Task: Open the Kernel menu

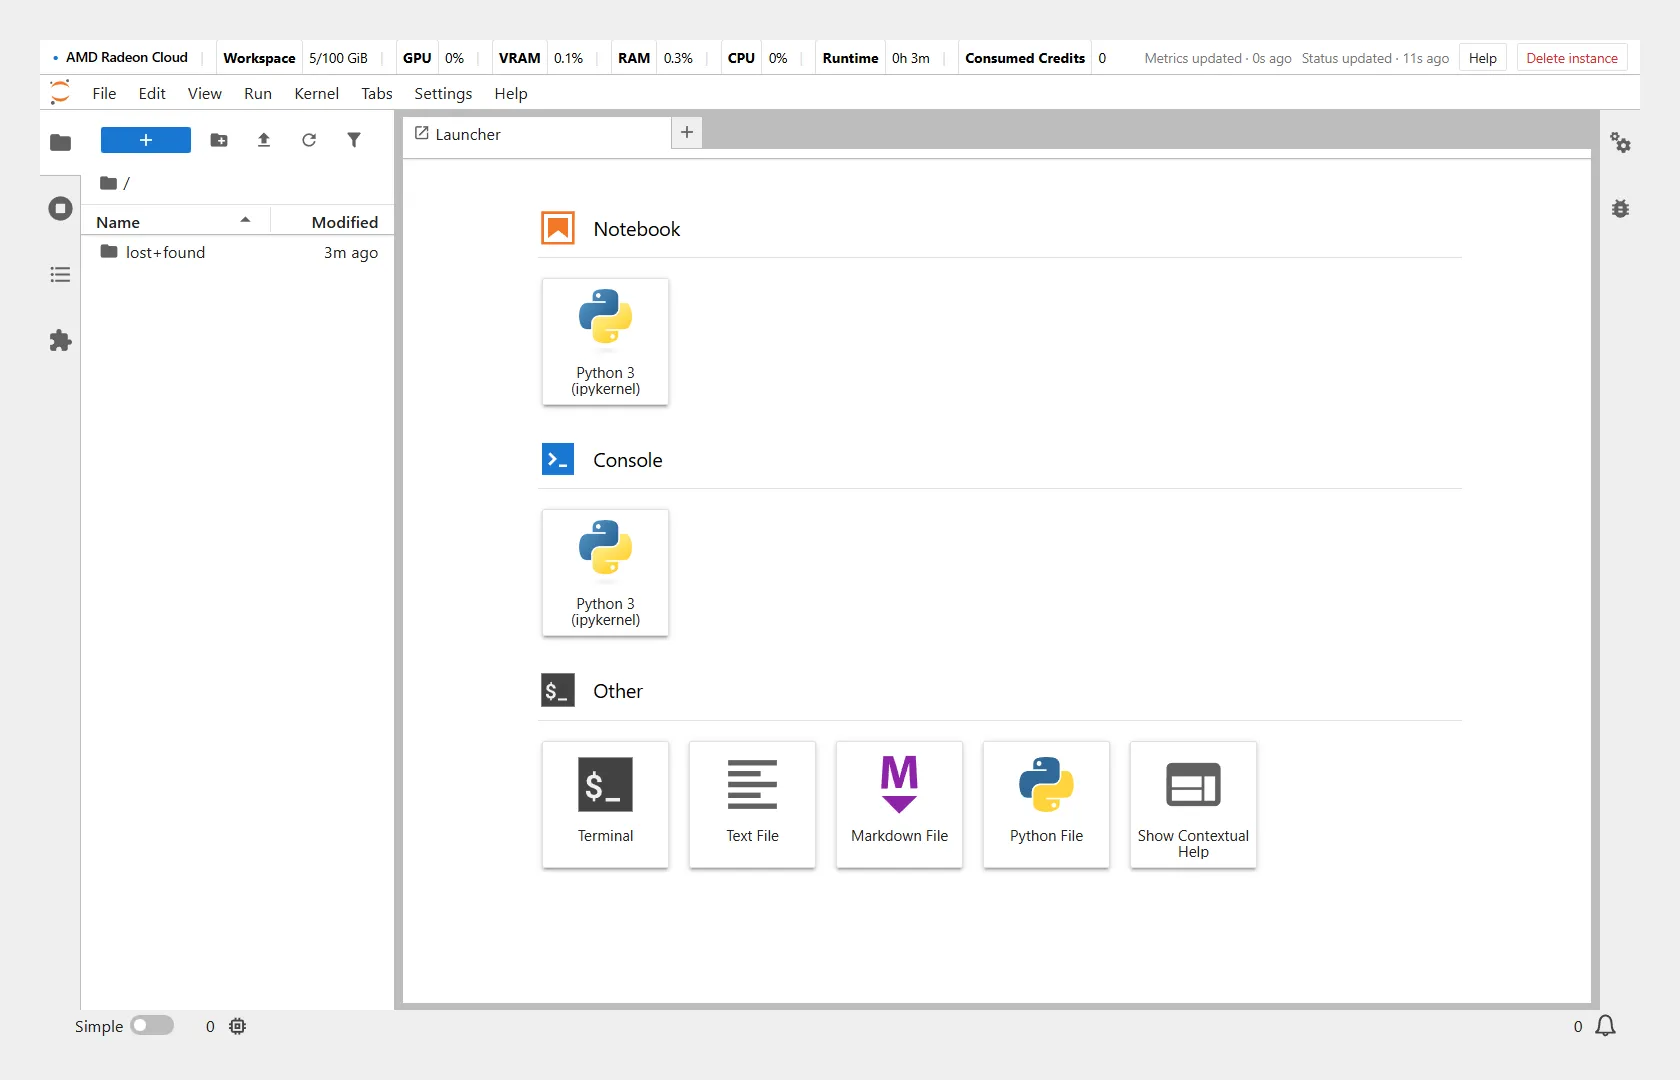Action: pyautogui.click(x=317, y=94)
